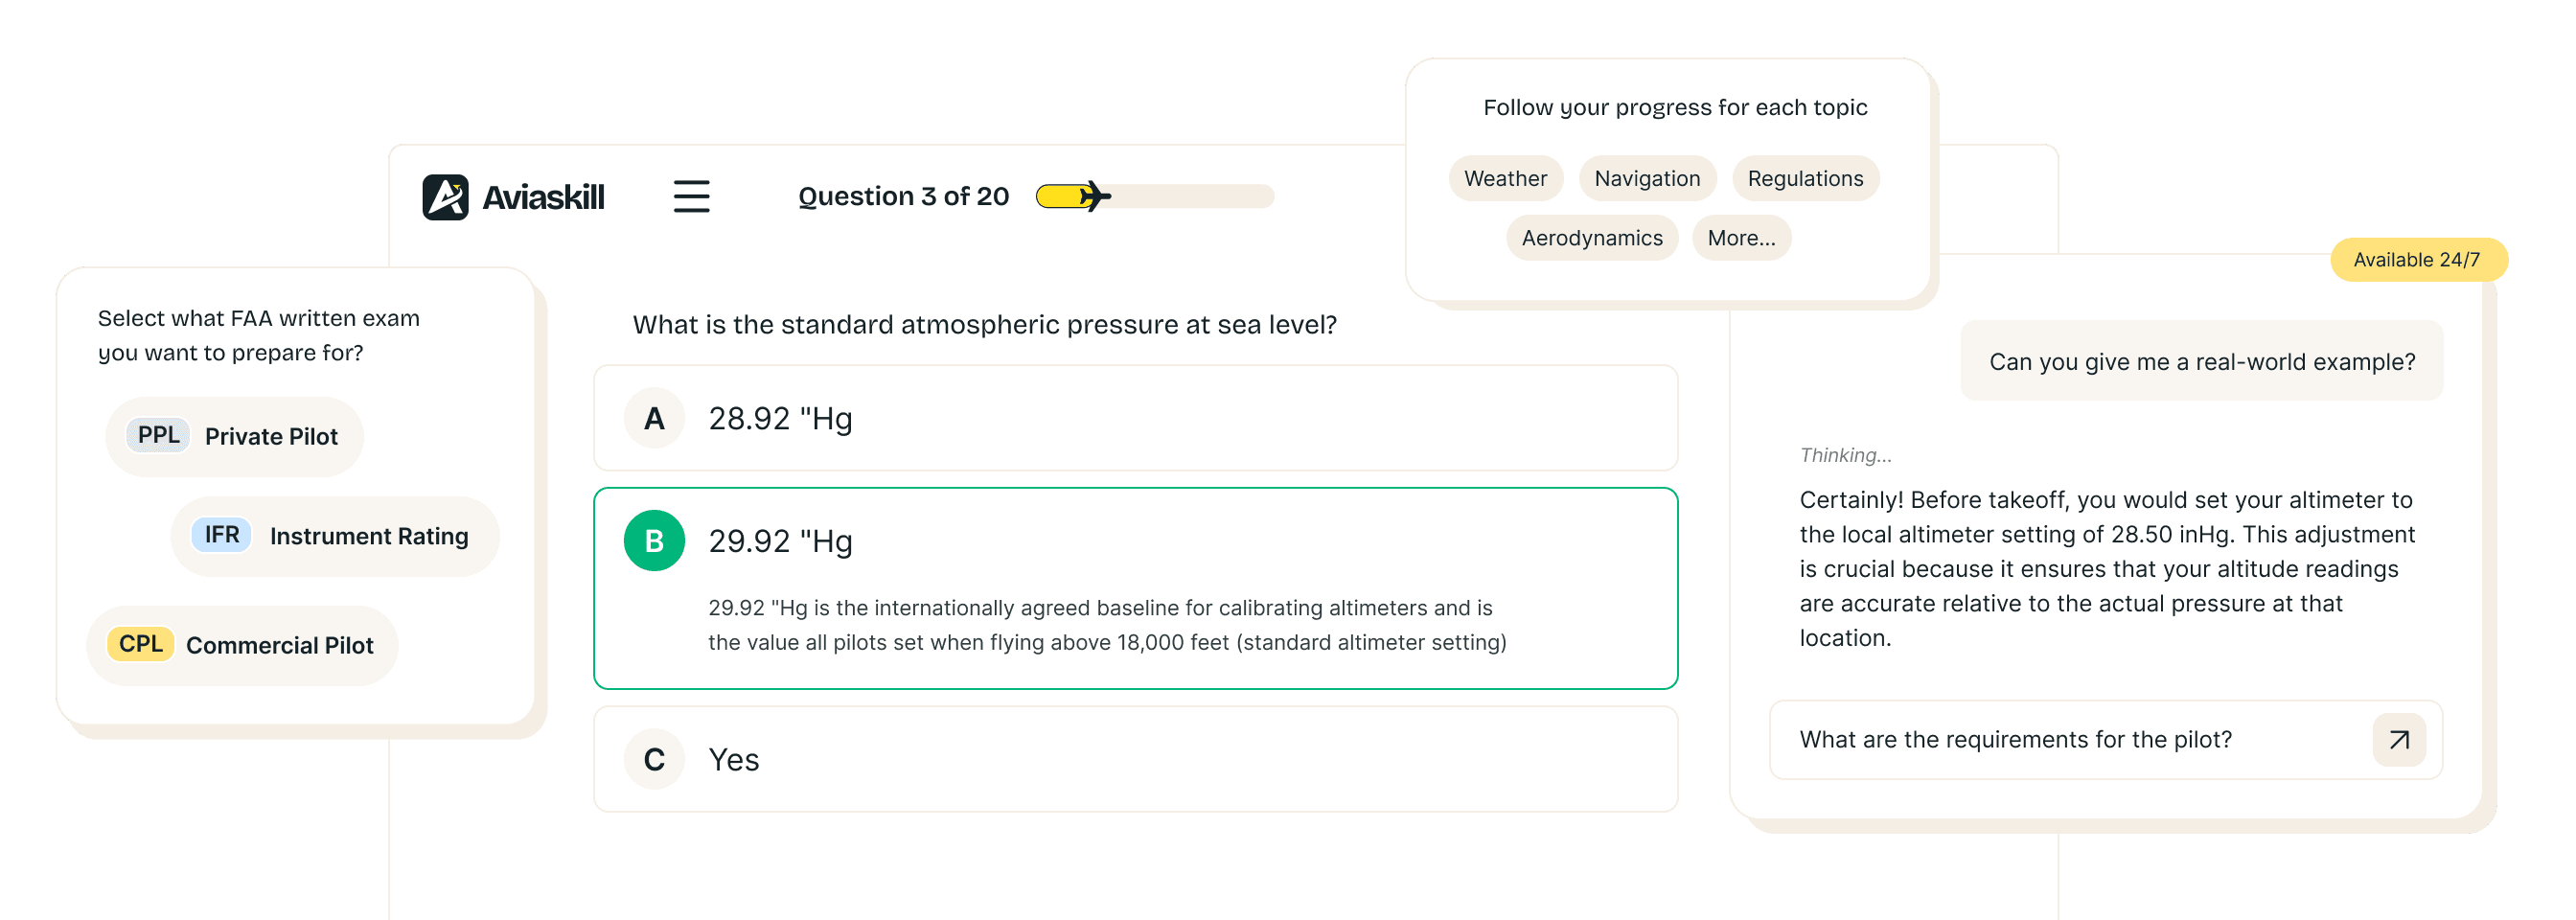Switch to the Aerodynamics topic
Screen dimensions: 2576x920
(1591, 237)
